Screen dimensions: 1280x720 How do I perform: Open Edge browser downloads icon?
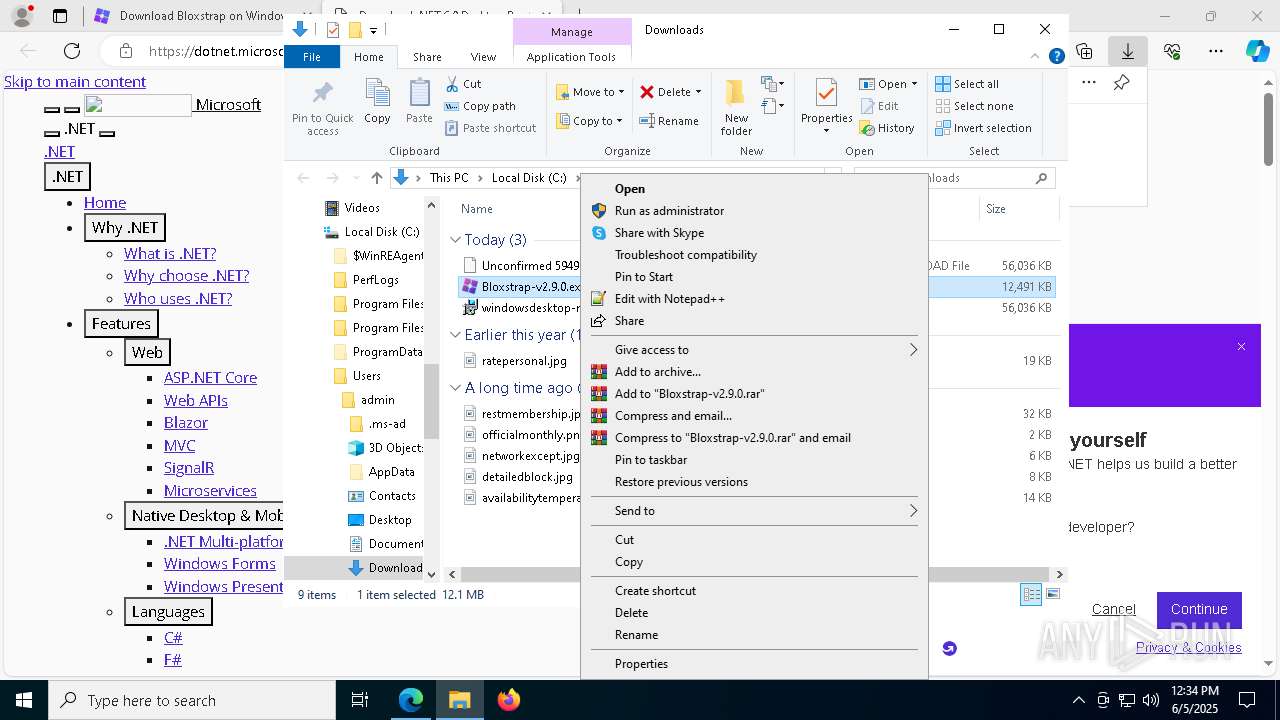tap(1128, 51)
